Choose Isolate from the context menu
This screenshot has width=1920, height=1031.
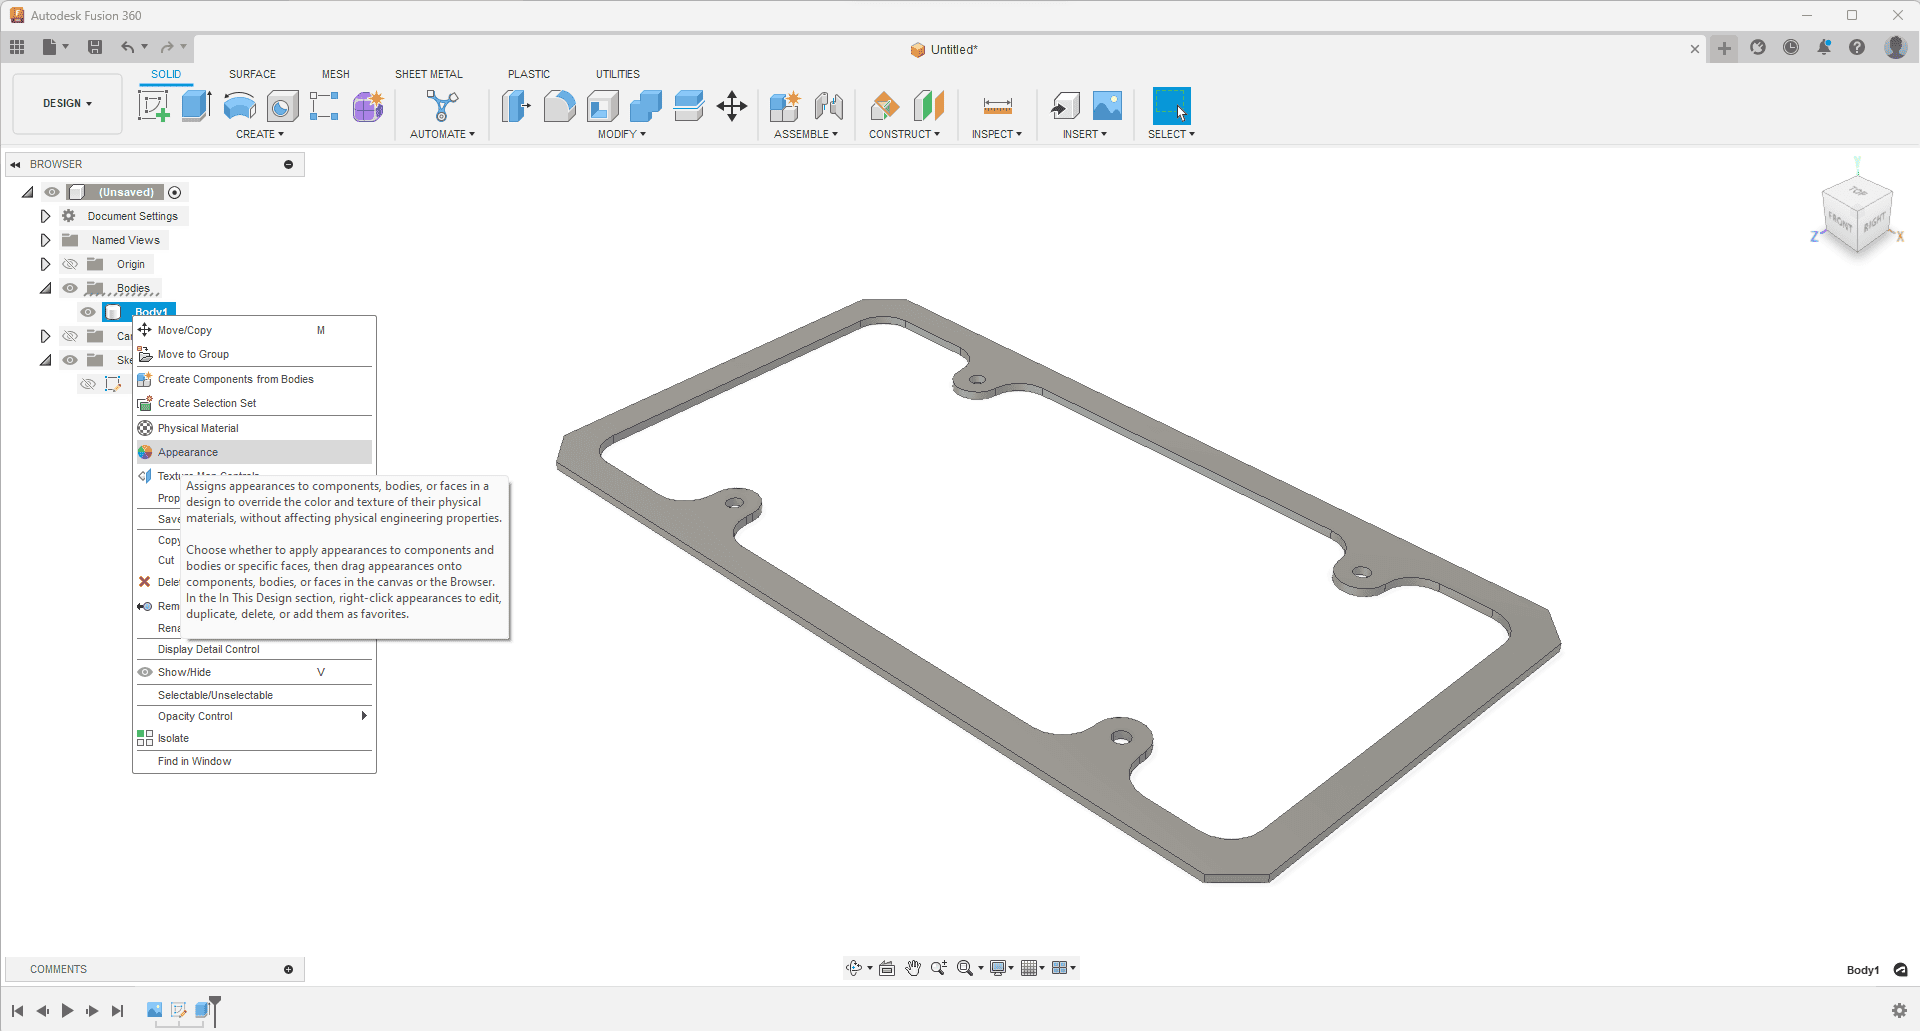(254, 738)
